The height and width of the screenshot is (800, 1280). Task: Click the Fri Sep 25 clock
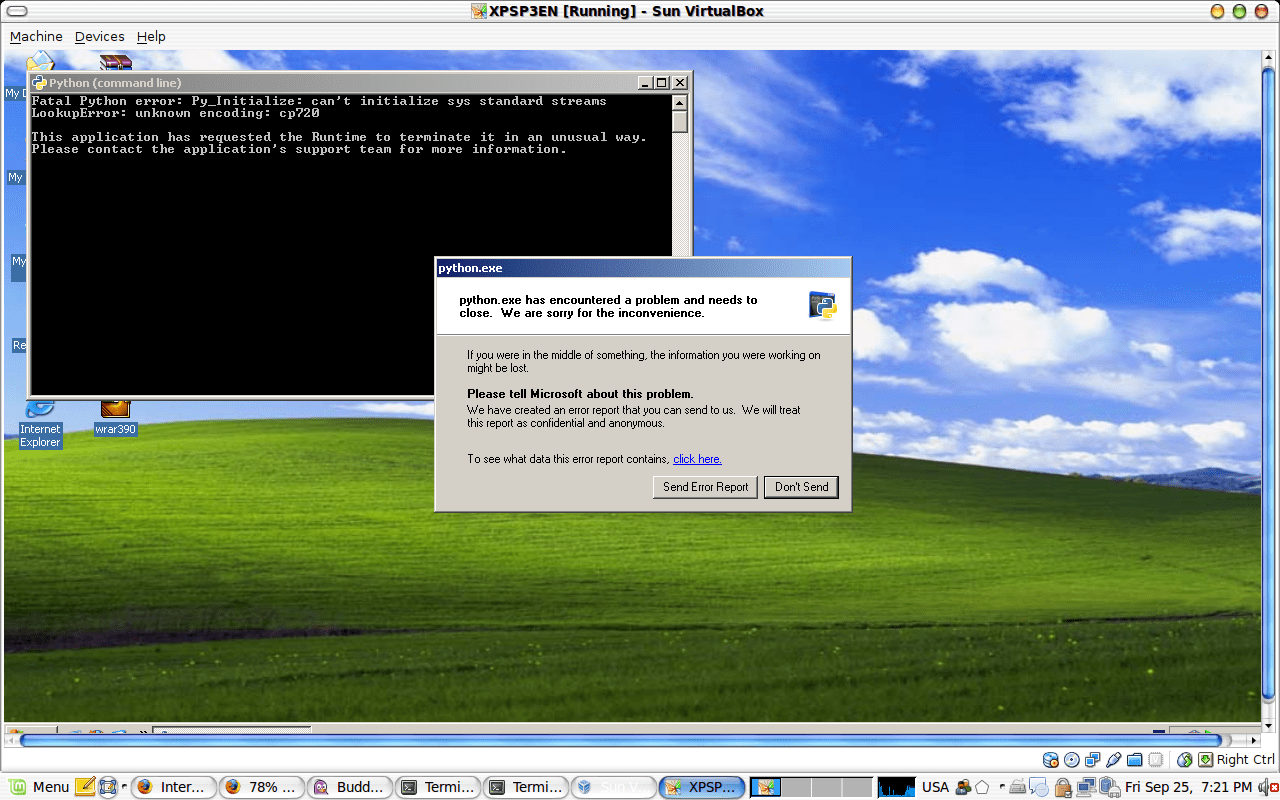pos(1188,787)
